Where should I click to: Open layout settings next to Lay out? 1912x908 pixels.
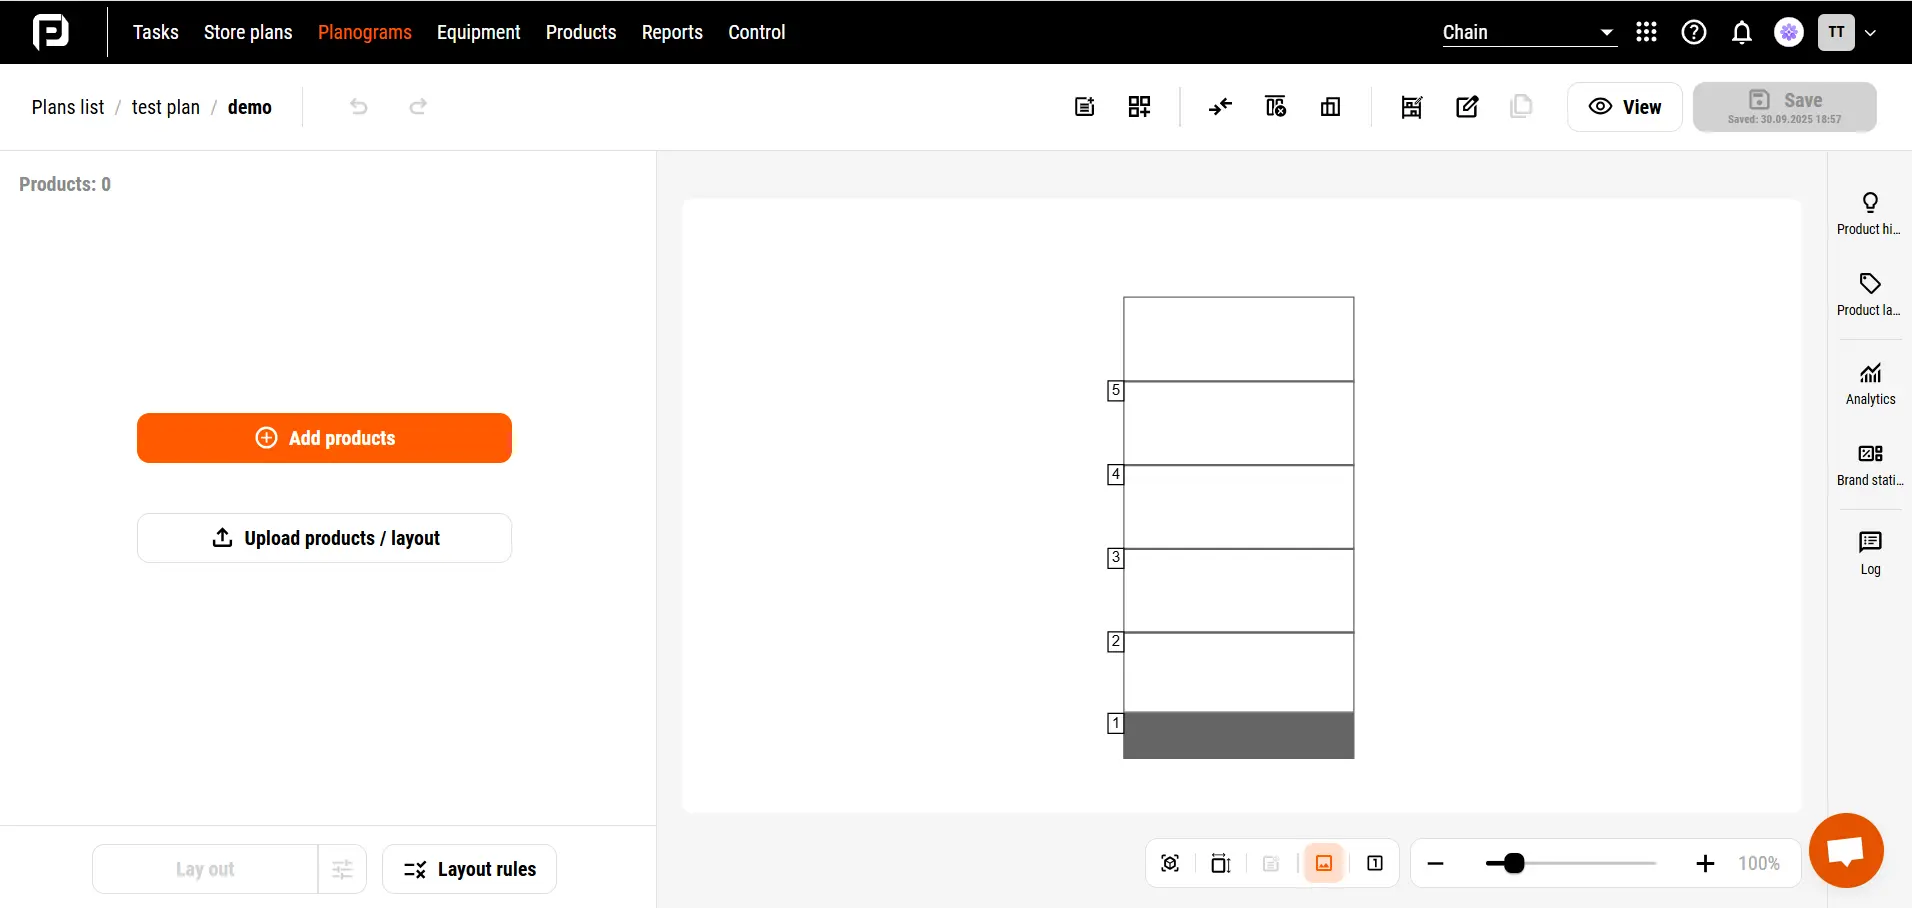coord(342,870)
